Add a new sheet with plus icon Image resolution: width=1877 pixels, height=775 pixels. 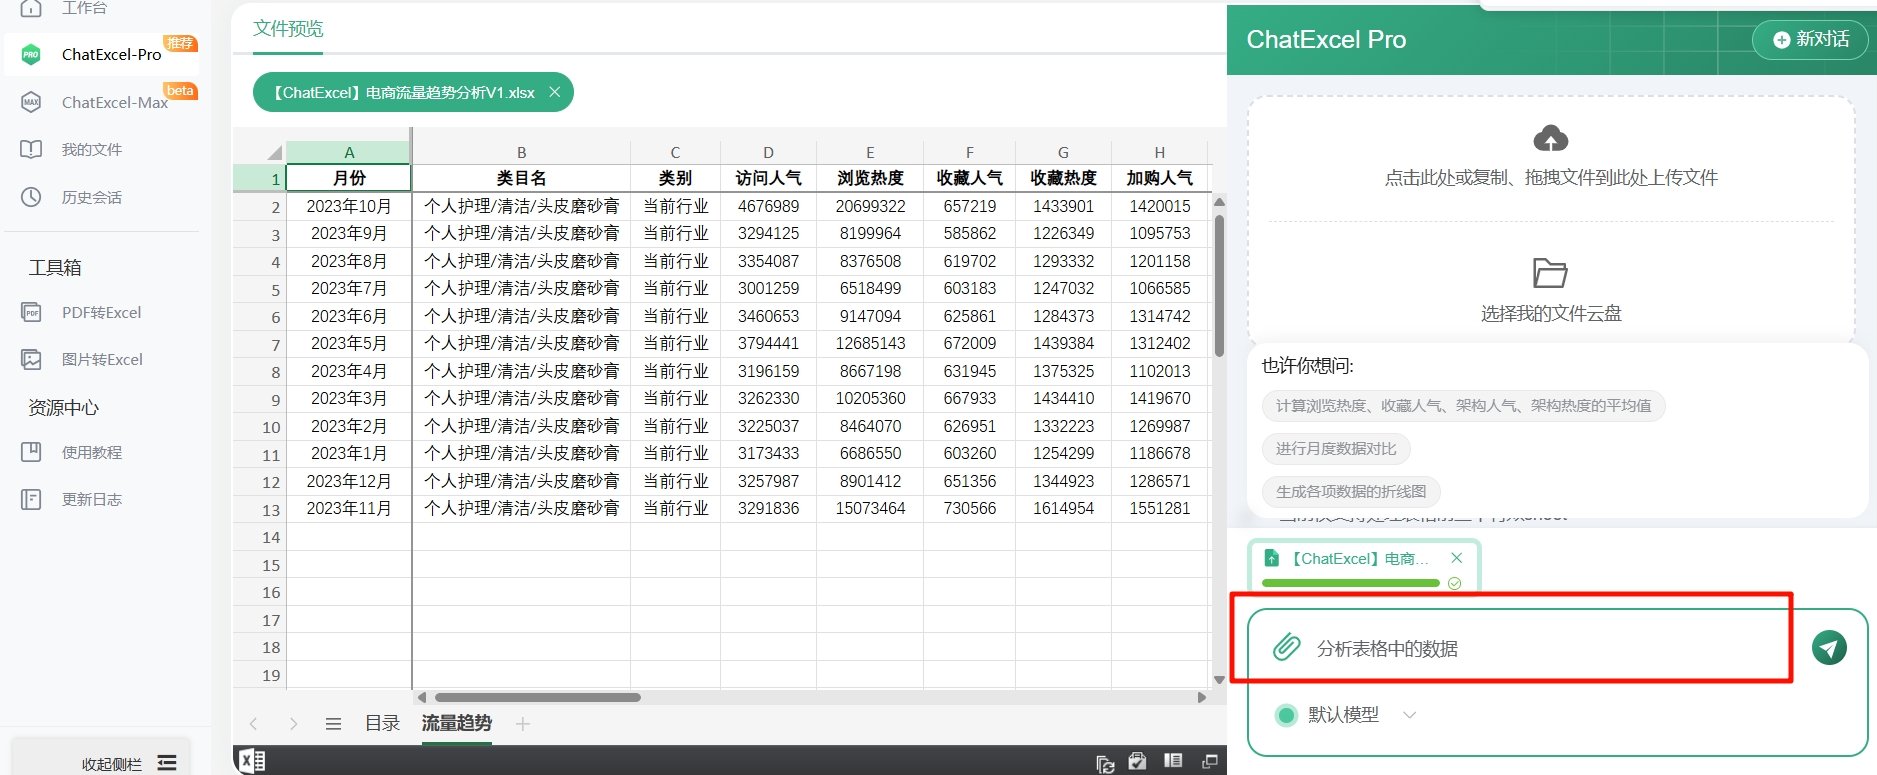coord(522,723)
